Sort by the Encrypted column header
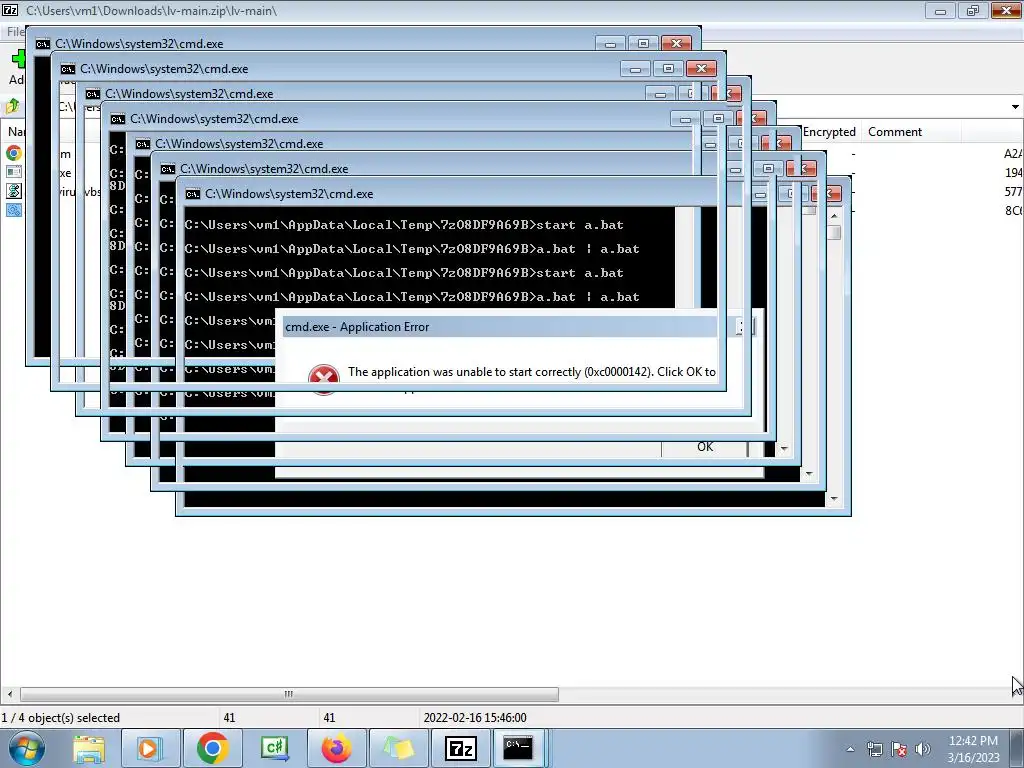The image size is (1024, 768). [829, 132]
